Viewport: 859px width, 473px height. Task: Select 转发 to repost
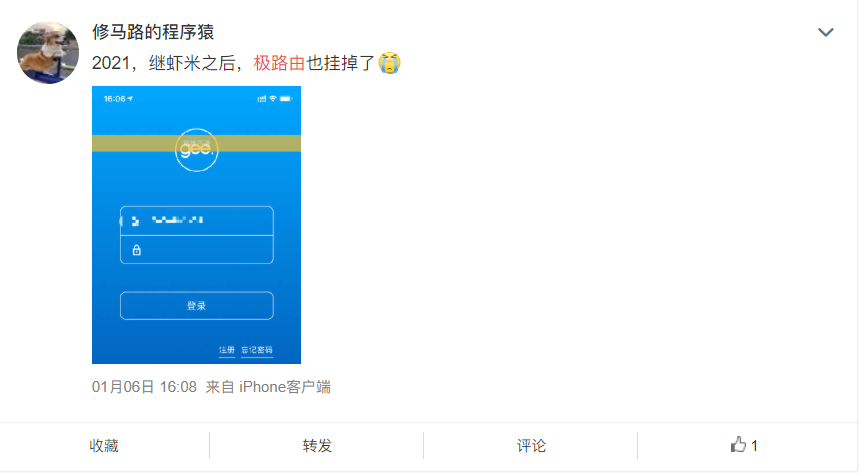point(317,446)
